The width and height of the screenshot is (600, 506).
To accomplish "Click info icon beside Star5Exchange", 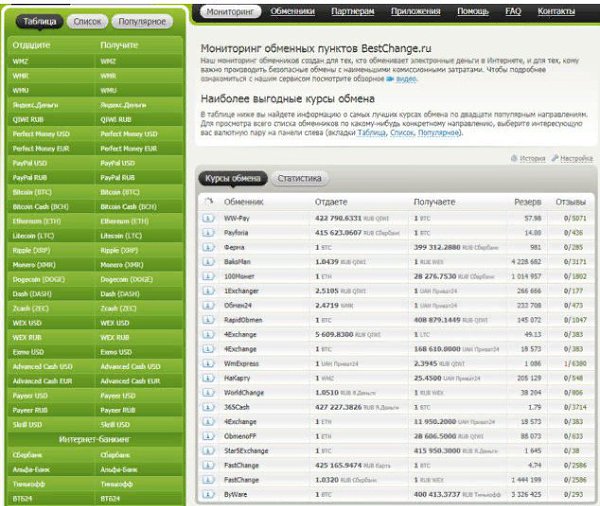I will coord(208,451).
